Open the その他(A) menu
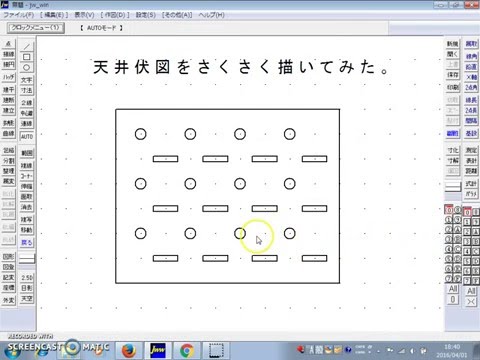This screenshot has height=360, width=480. (177, 15)
